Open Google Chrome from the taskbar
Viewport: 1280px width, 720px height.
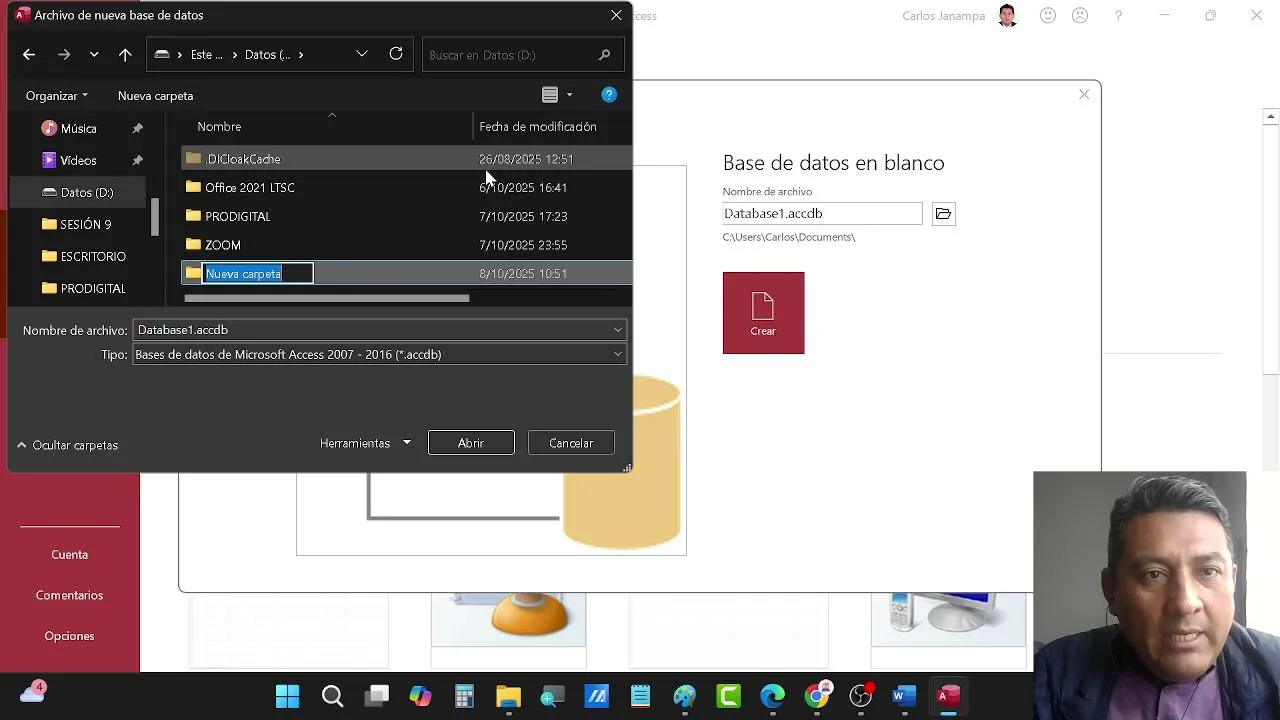point(818,696)
